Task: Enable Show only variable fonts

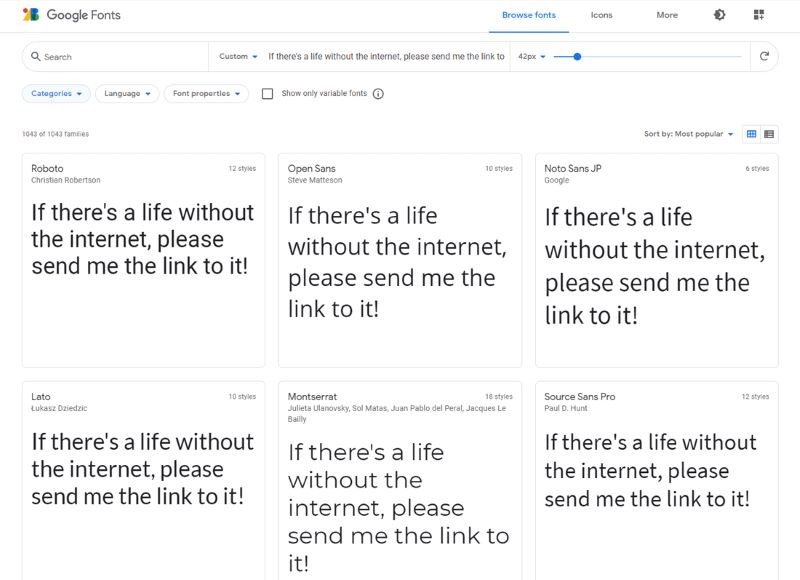Action: click(266, 93)
